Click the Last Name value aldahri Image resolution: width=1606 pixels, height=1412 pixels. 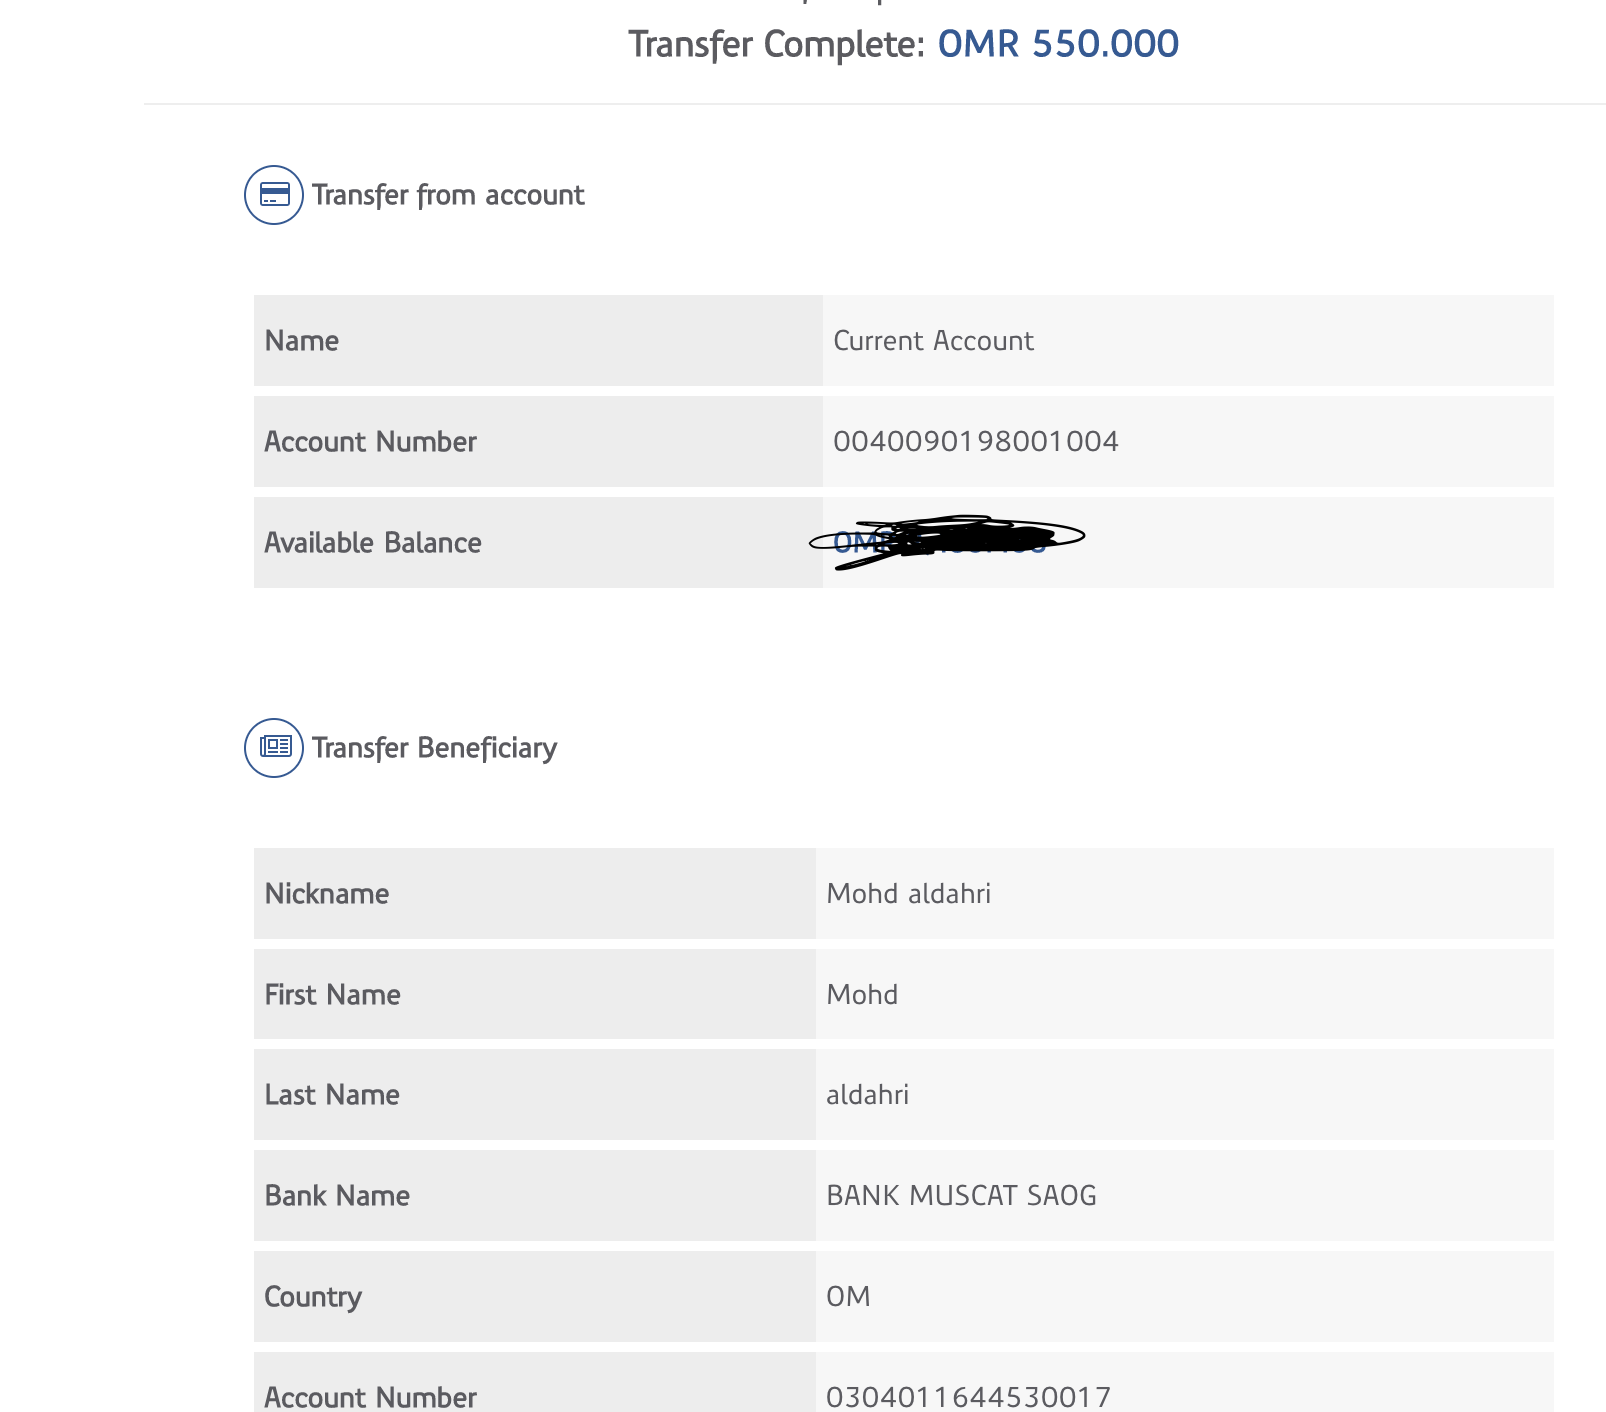click(x=867, y=1095)
